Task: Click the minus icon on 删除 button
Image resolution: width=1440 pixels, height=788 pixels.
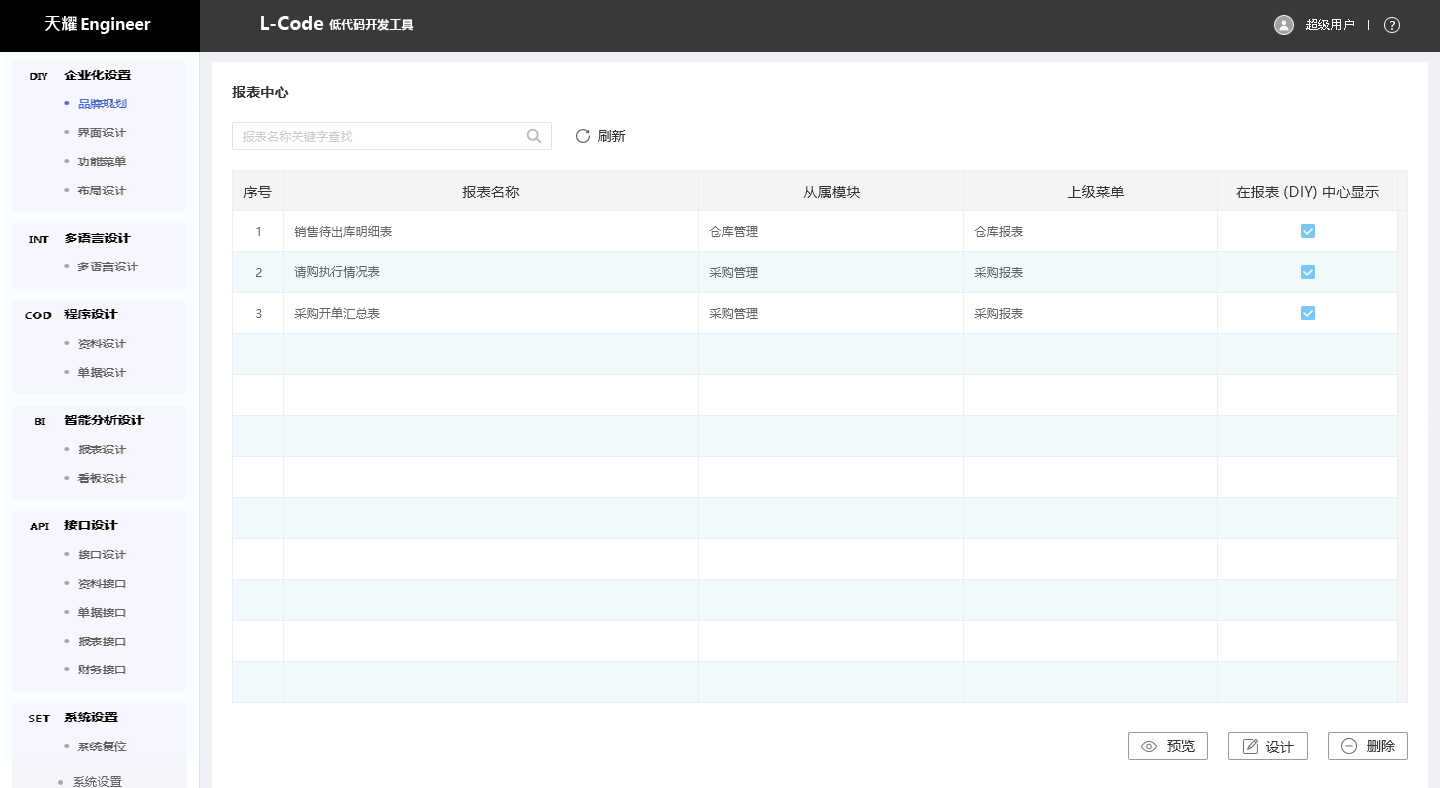Action: pyautogui.click(x=1349, y=746)
